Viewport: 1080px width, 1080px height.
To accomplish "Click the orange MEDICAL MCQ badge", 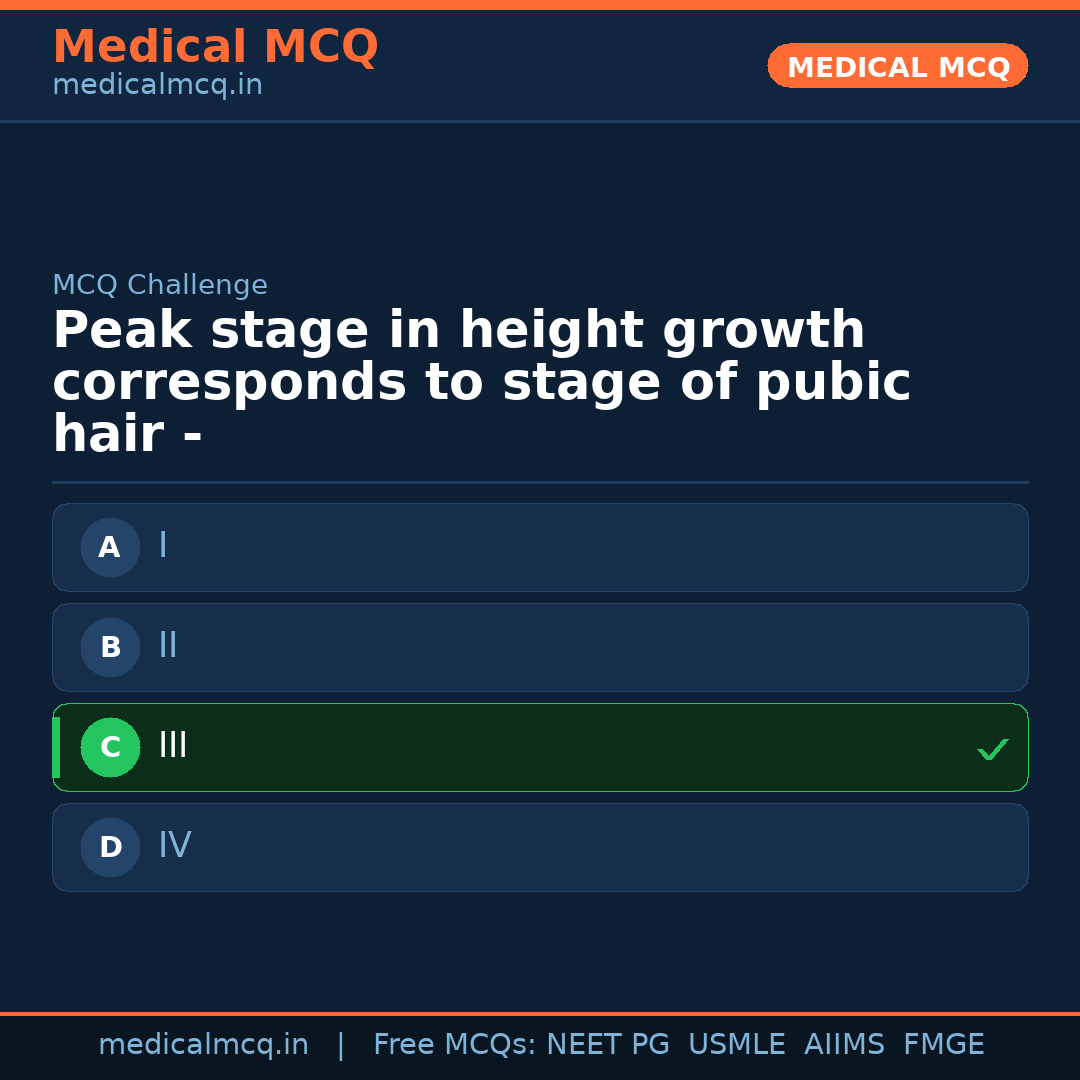I will click(897, 66).
